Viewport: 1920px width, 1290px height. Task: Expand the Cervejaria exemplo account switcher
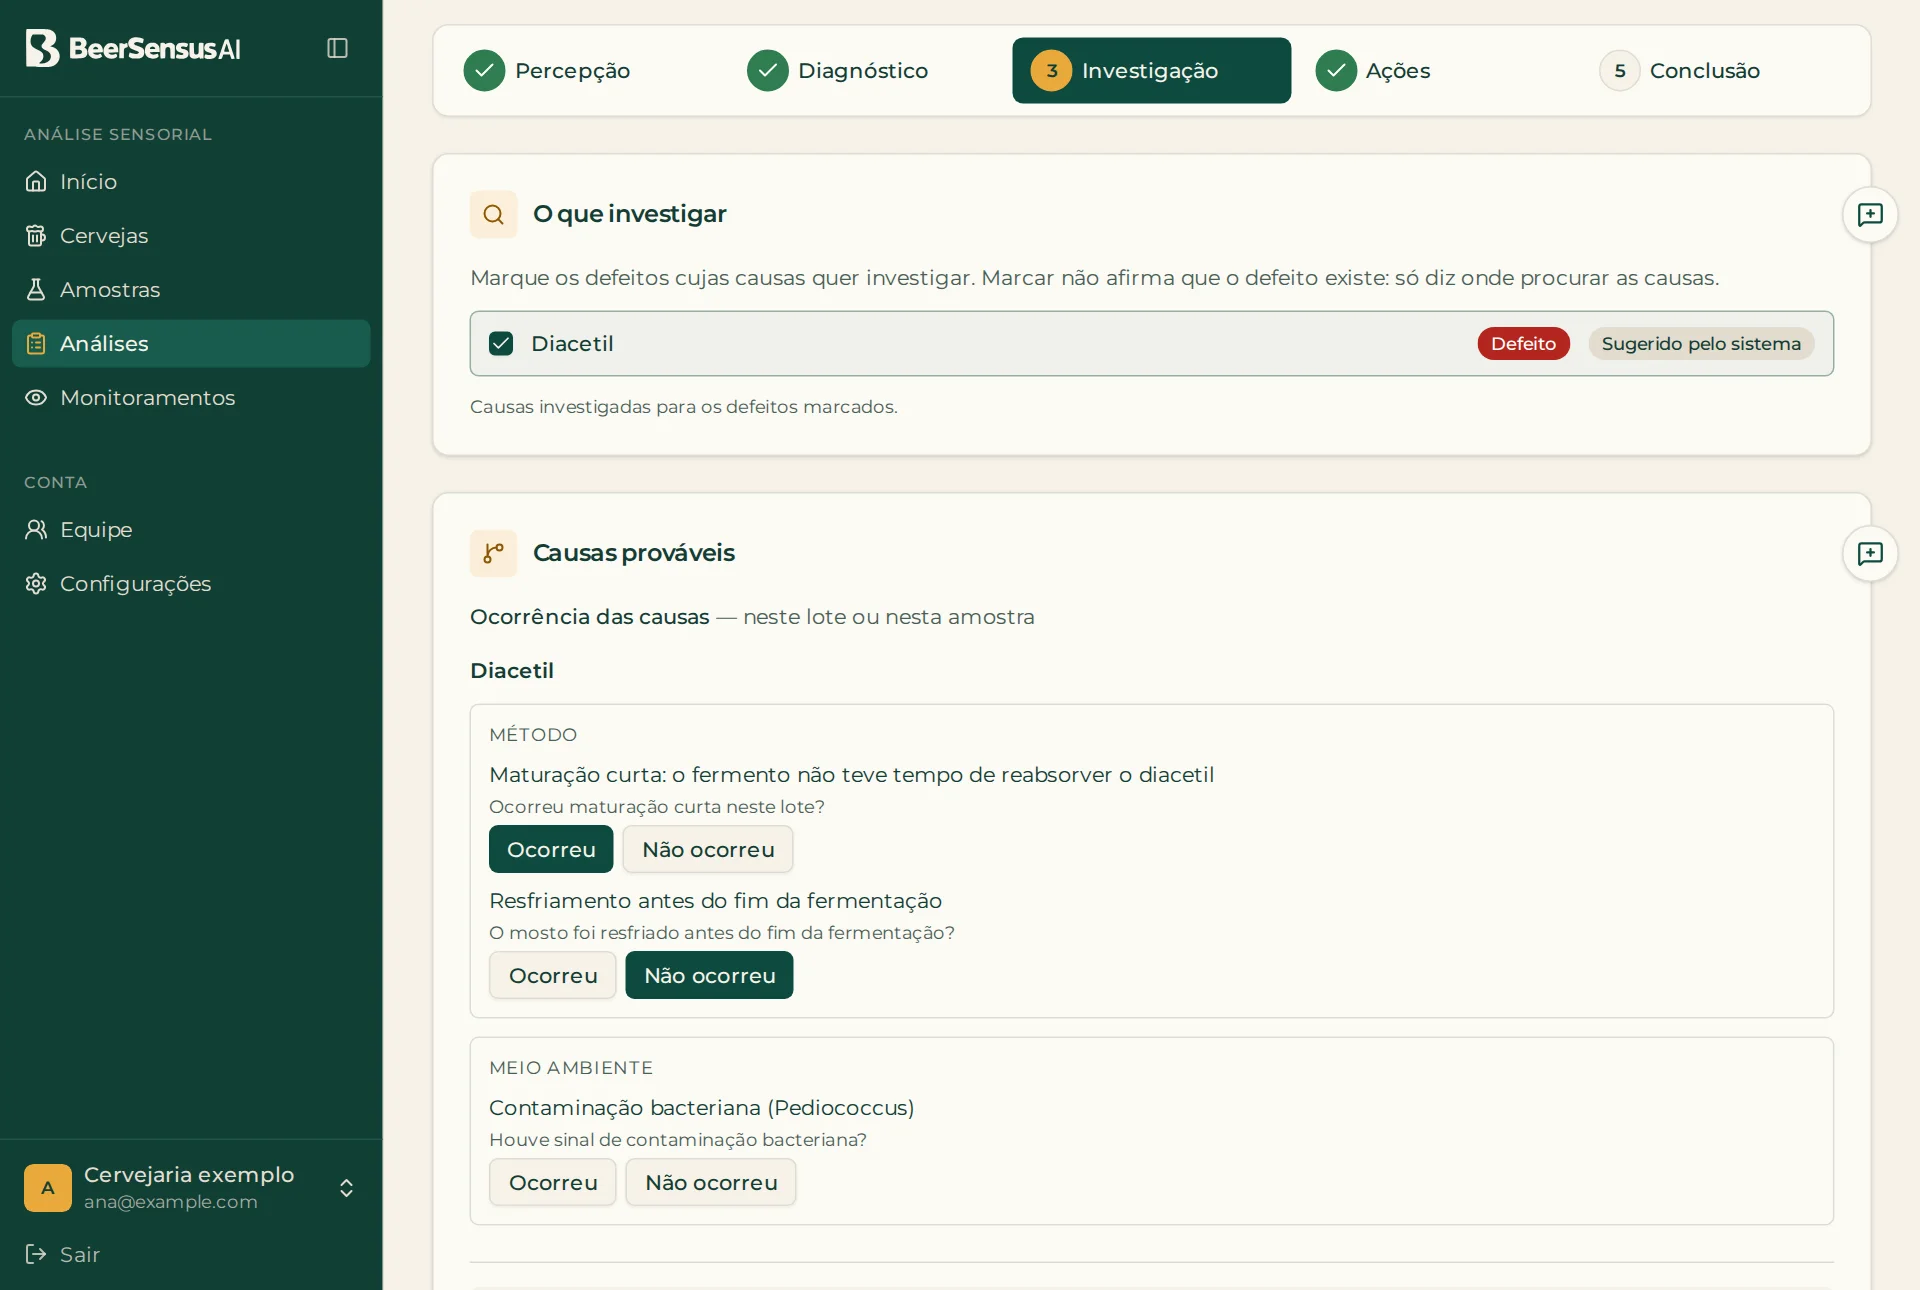pos(346,1188)
